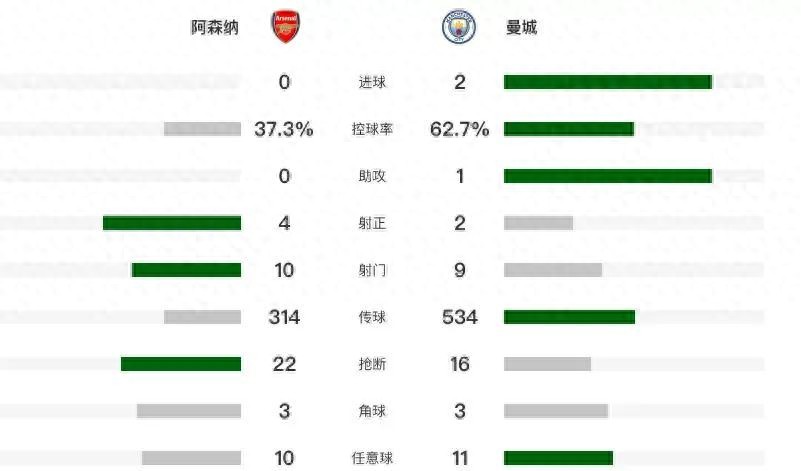The height and width of the screenshot is (471, 801).
Task: Click the 控球率 stat label
Action: pyautogui.click(x=372, y=129)
